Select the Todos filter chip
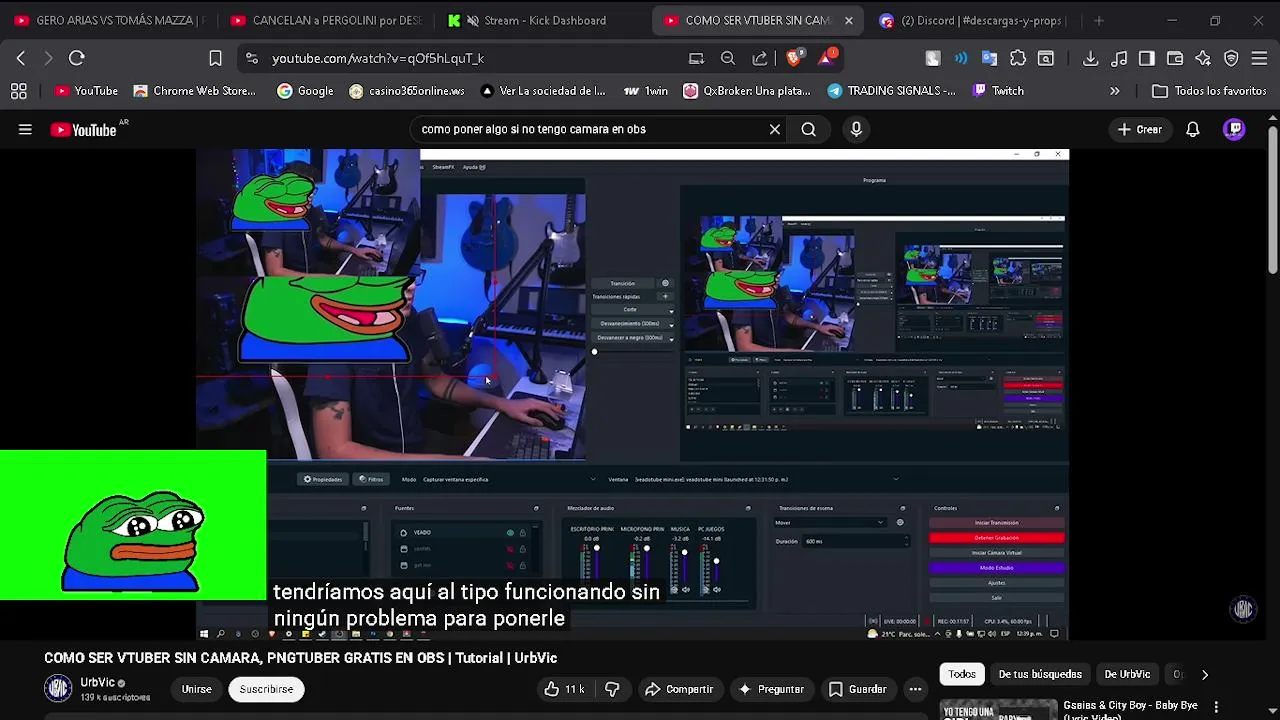Viewport: 1280px width, 720px height. click(962, 674)
